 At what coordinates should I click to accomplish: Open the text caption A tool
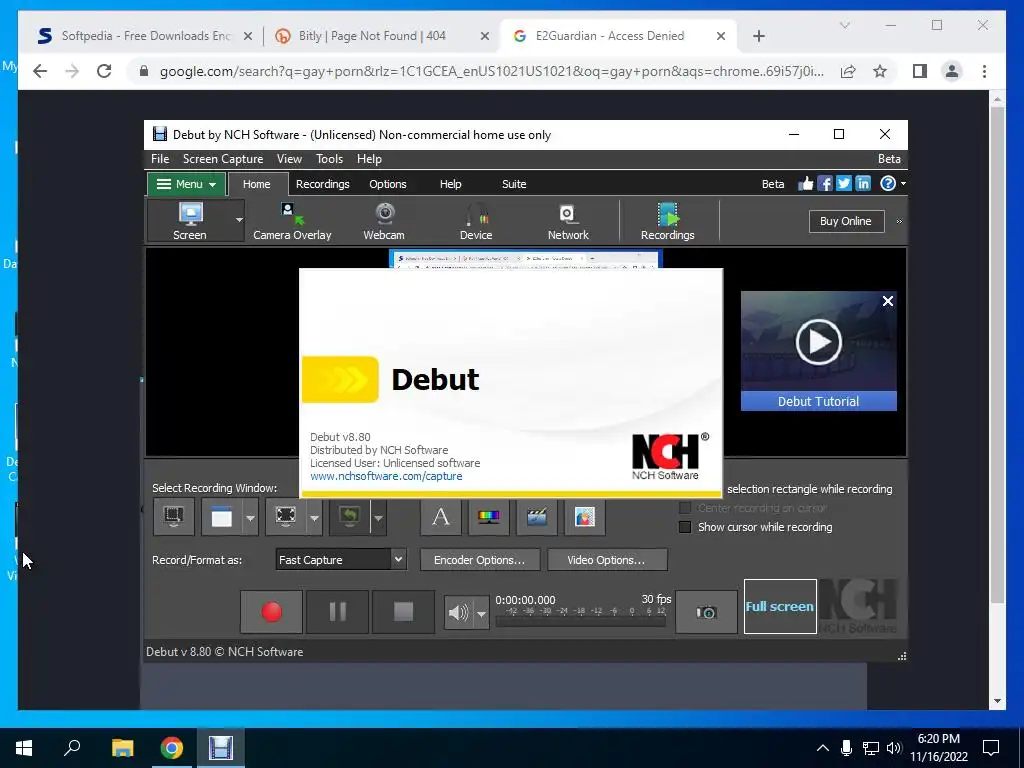coord(441,517)
